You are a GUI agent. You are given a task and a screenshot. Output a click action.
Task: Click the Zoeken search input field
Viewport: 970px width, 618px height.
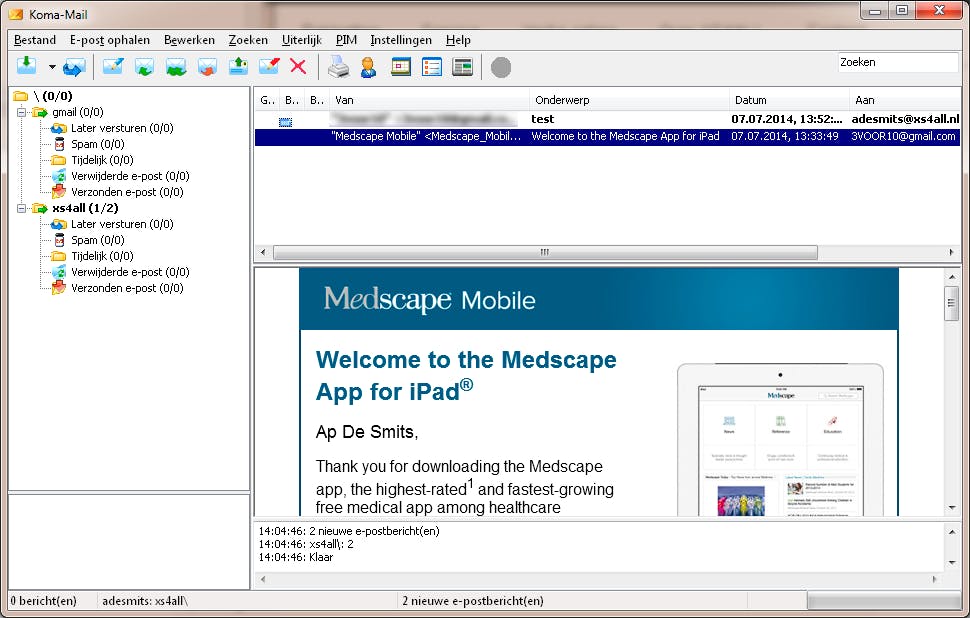(898, 62)
